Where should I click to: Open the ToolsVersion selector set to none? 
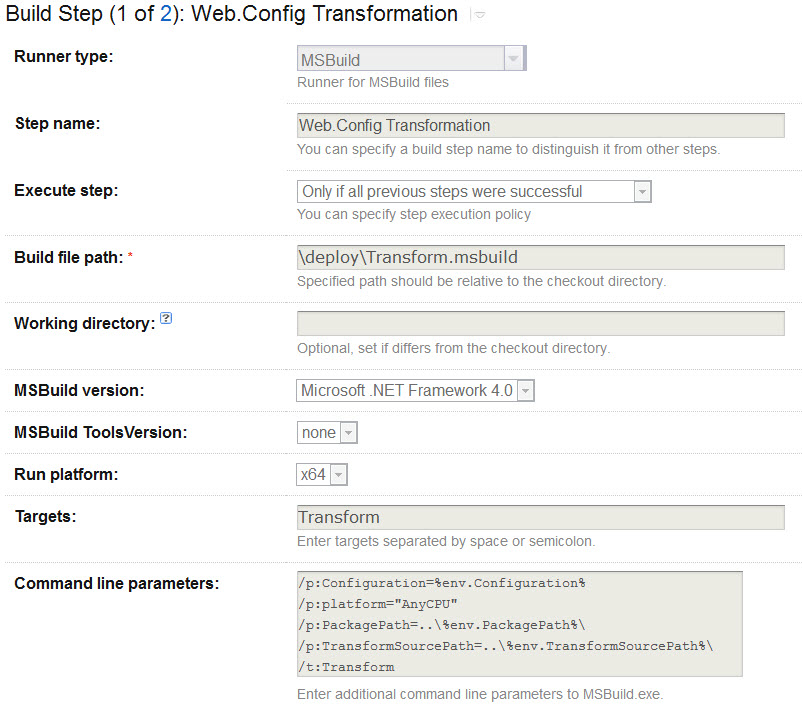tap(320, 432)
